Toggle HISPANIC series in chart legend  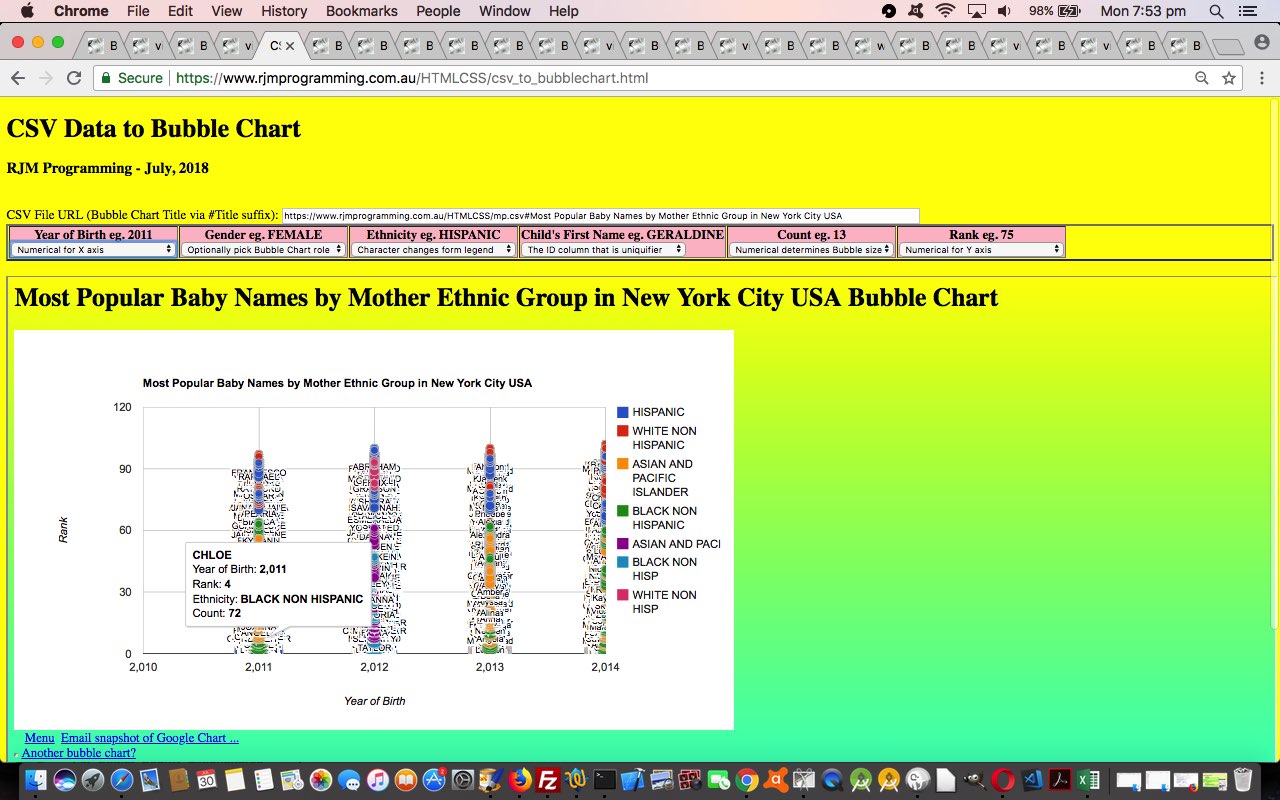coord(657,412)
